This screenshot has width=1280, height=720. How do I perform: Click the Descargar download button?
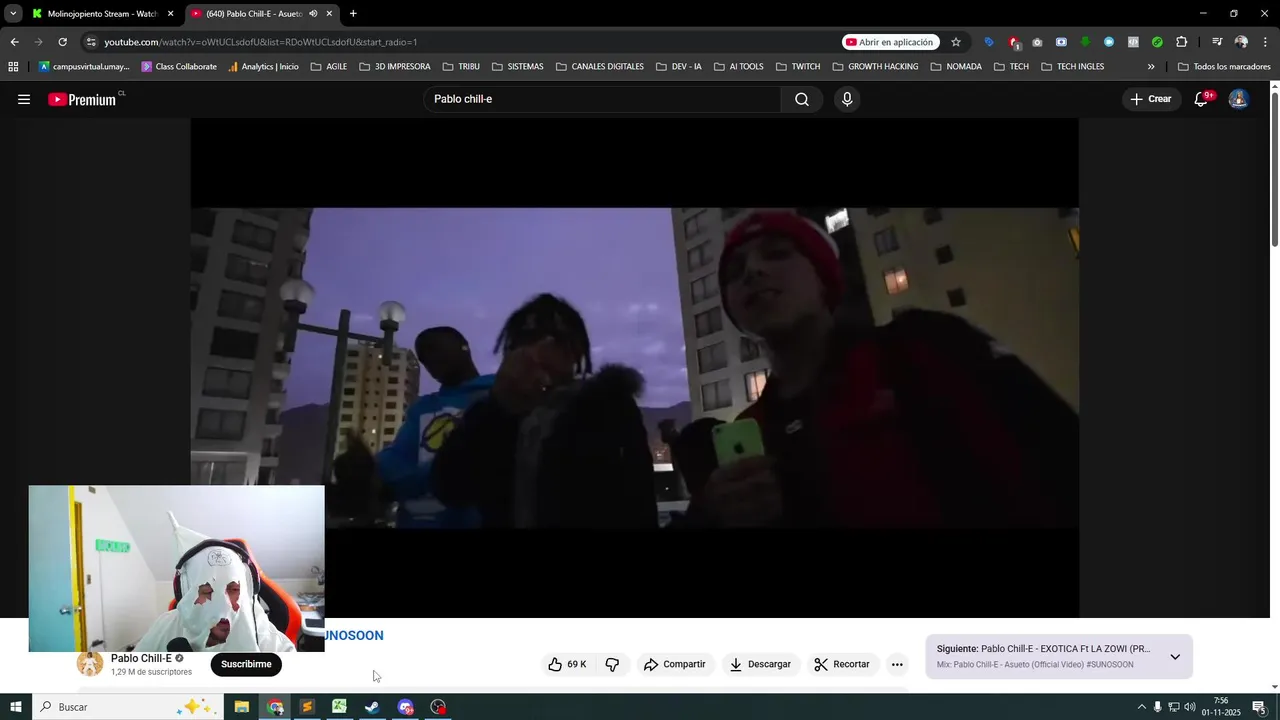(760, 664)
